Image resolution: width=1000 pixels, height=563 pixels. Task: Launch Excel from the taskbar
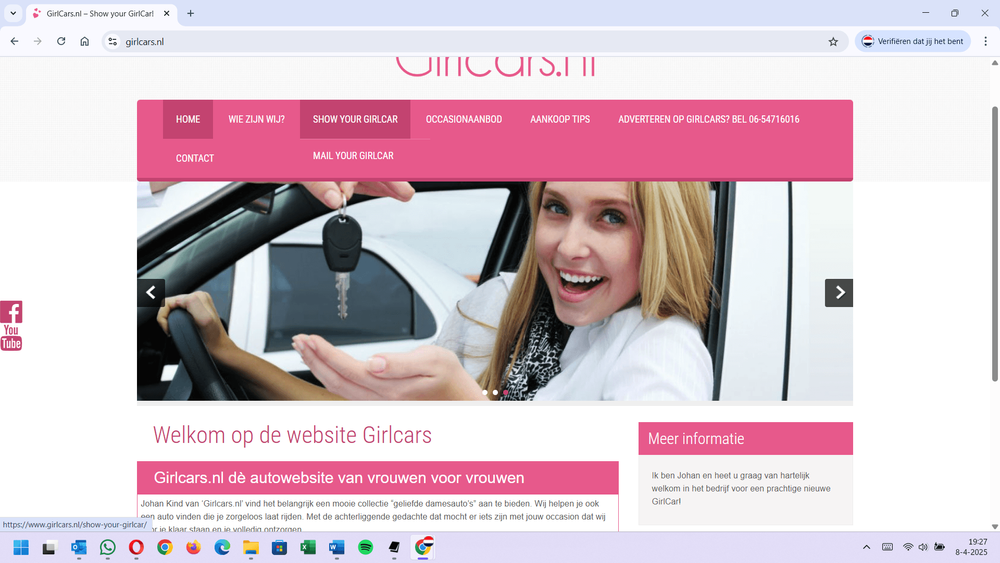(308, 547)
